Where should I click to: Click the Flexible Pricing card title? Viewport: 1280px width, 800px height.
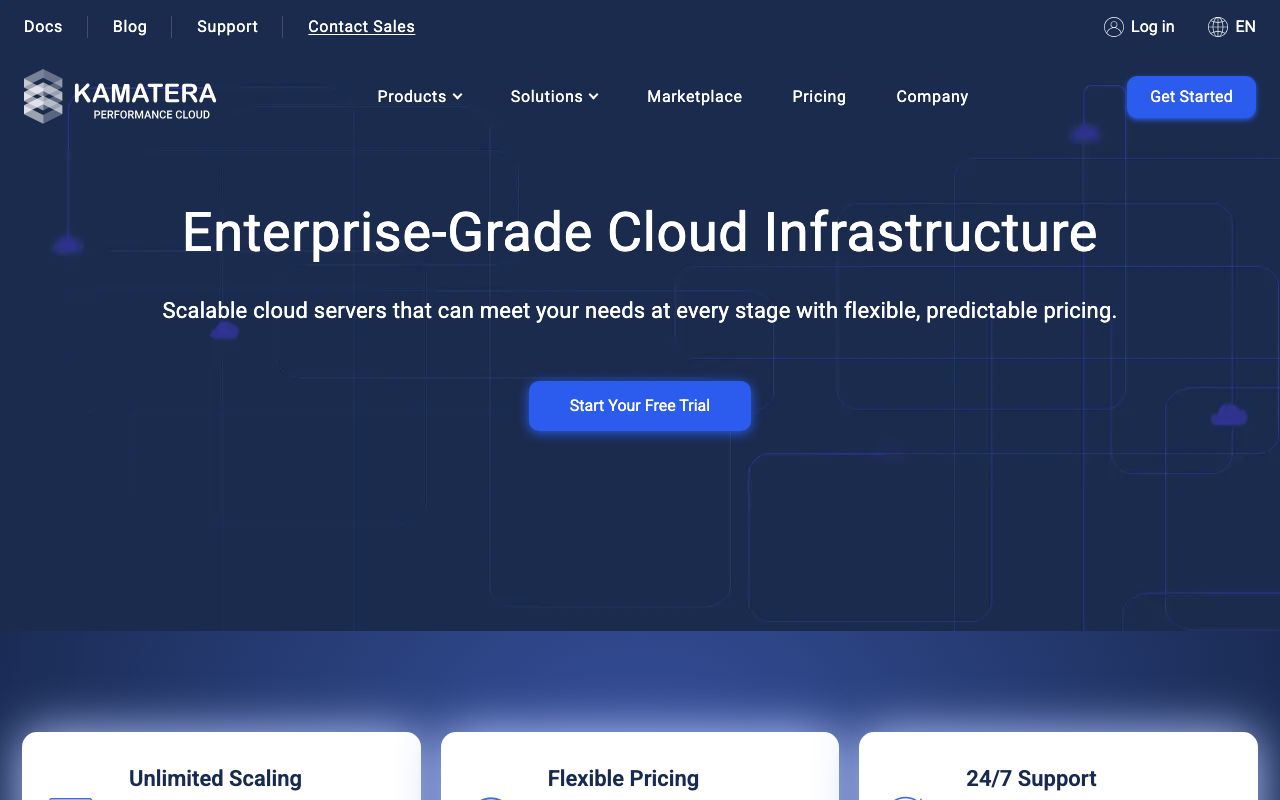tap(623, 778)
